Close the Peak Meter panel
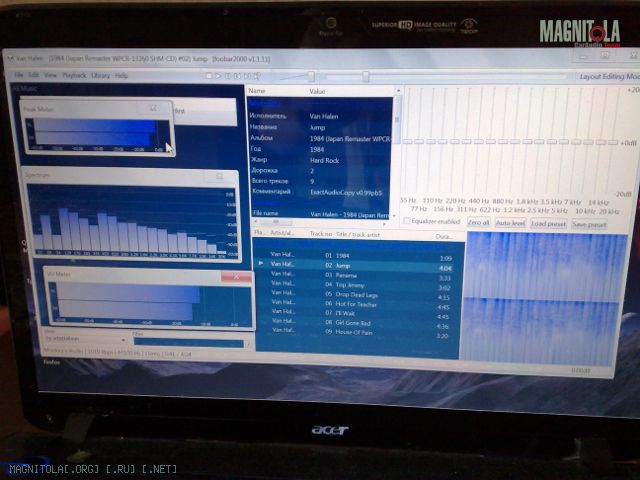The height and width of the screenshot is (480, 640). [x=153, y=108]
